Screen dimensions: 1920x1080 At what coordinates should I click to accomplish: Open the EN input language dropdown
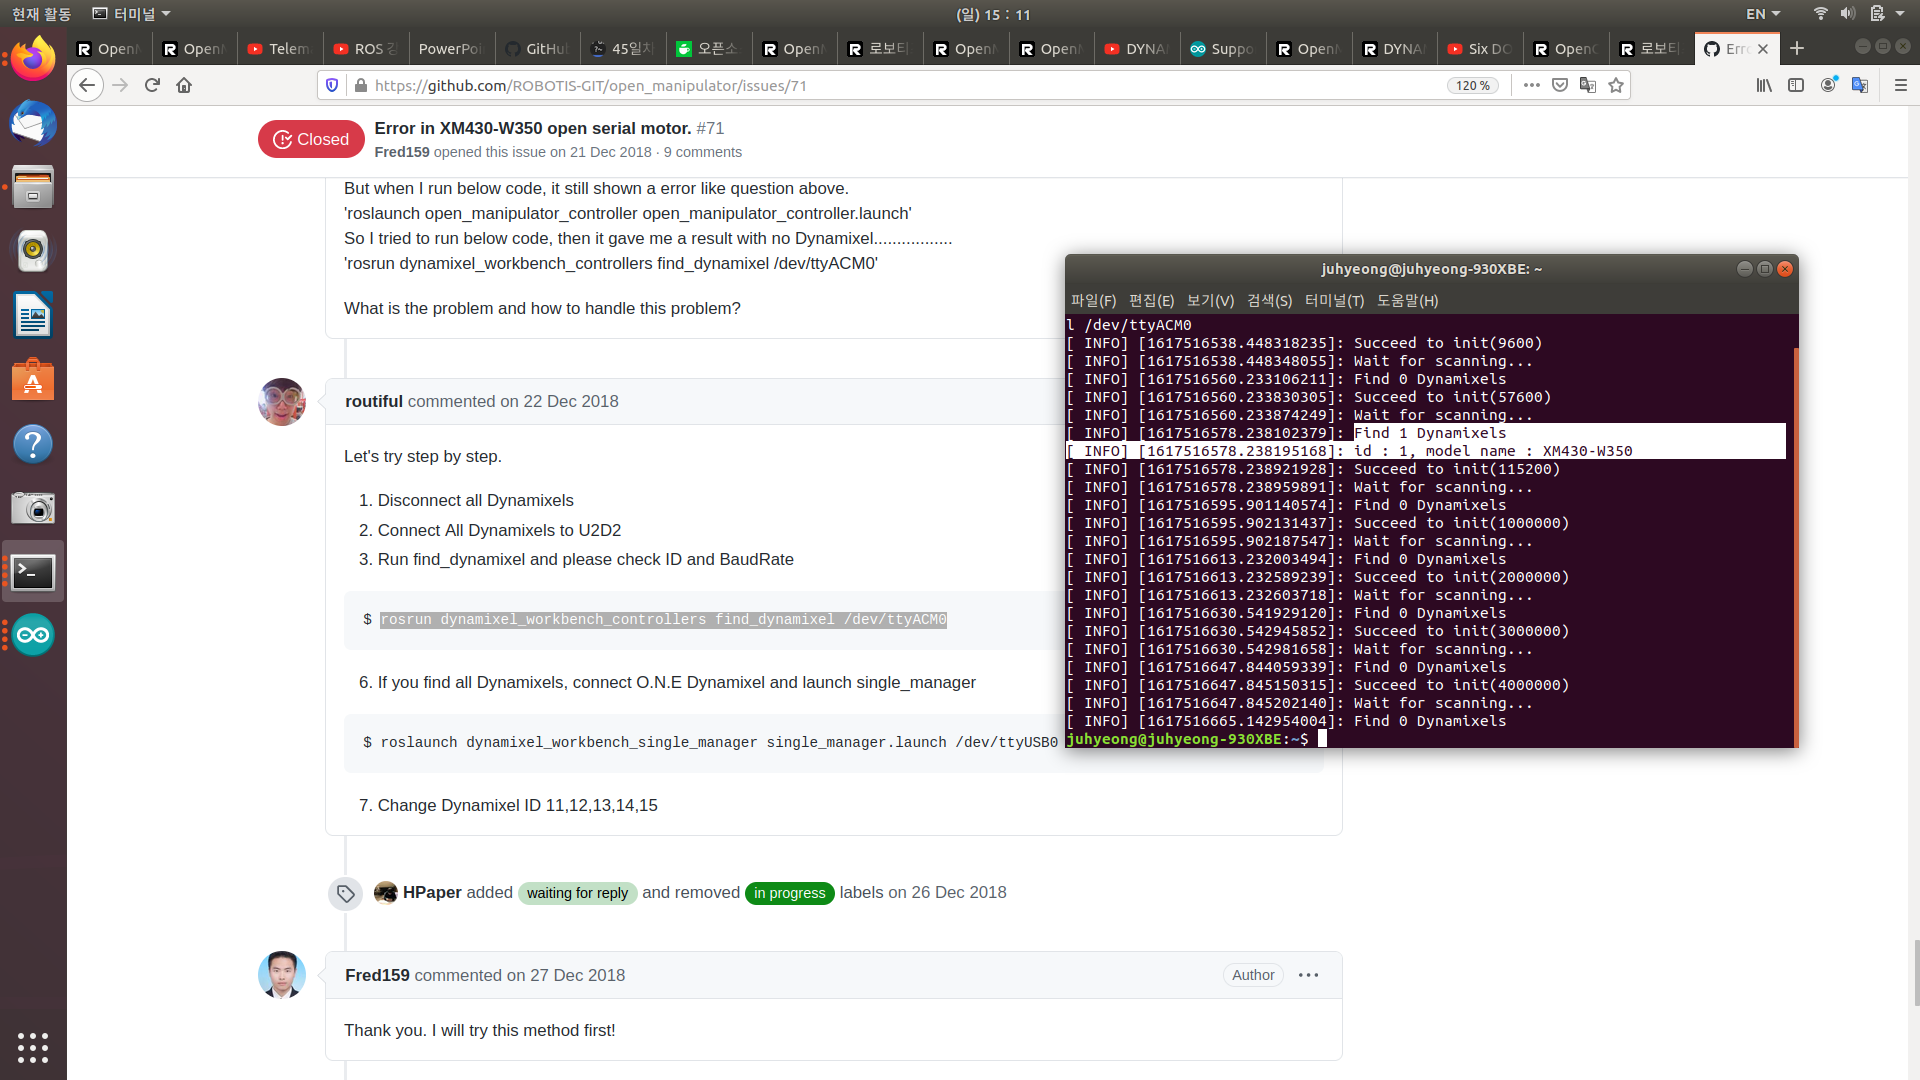(x=1763, y=14)
